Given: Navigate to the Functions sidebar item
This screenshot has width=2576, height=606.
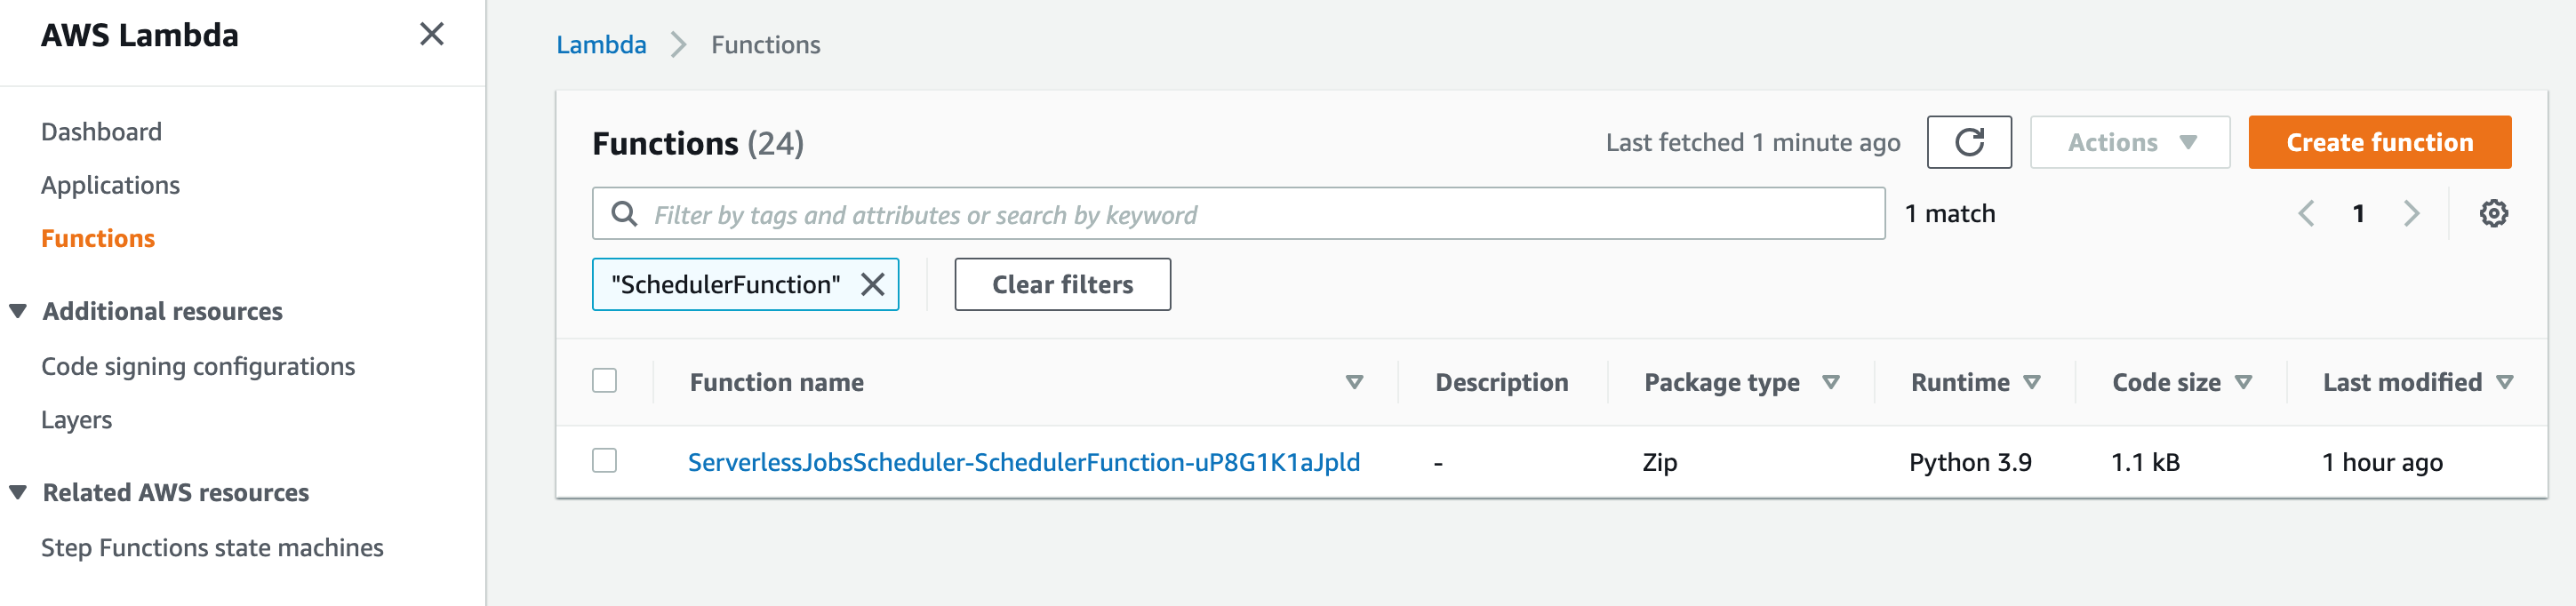Looking at the screenshot, I should point(97,238).
